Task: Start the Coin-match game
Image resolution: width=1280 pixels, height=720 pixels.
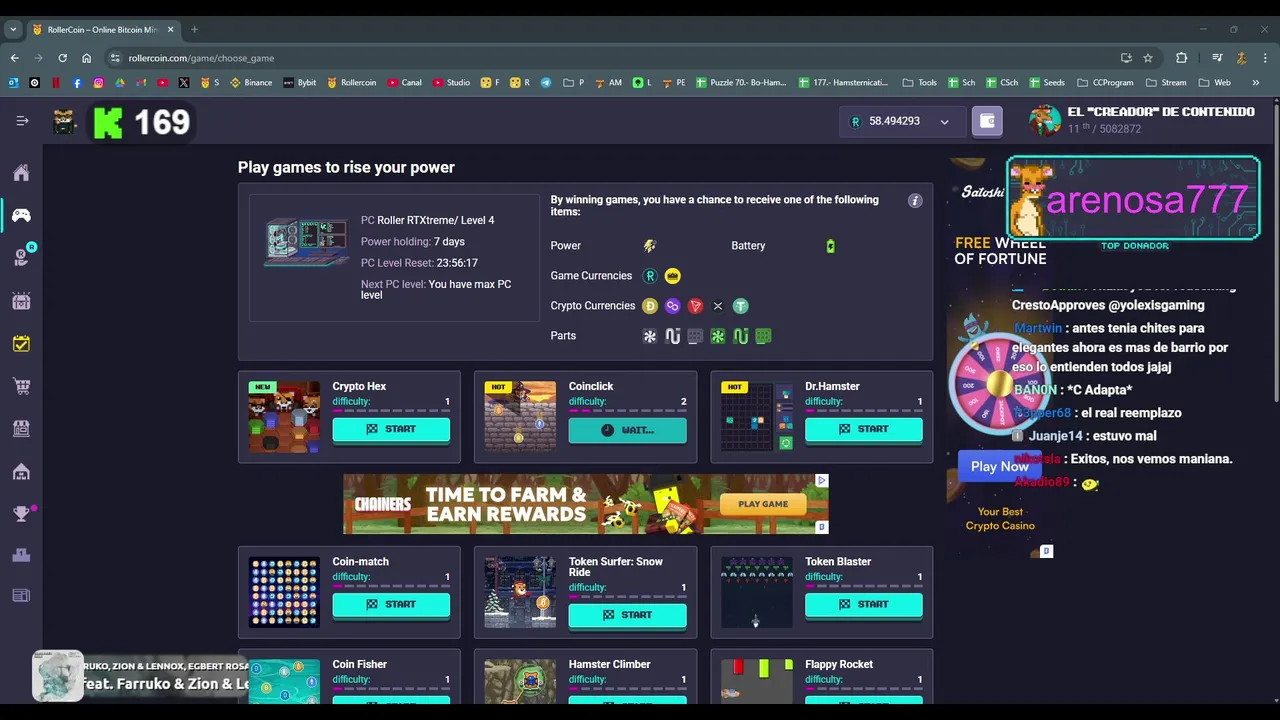Action: (x=391, y=604)
